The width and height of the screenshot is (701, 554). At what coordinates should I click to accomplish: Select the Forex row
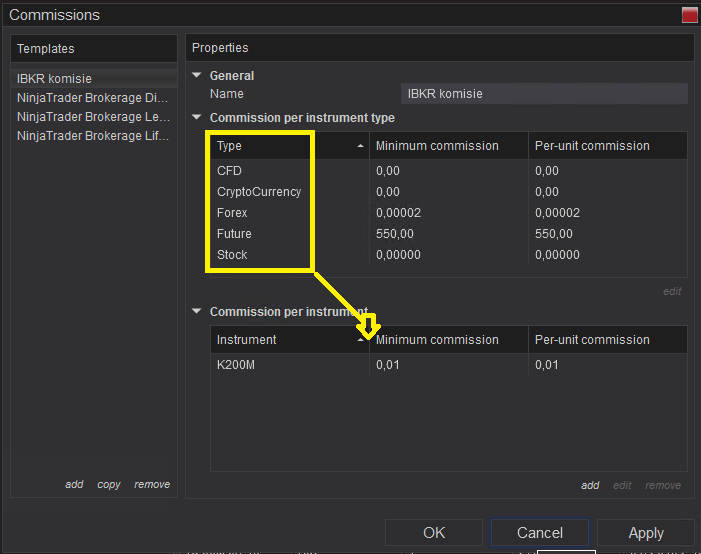449,213
